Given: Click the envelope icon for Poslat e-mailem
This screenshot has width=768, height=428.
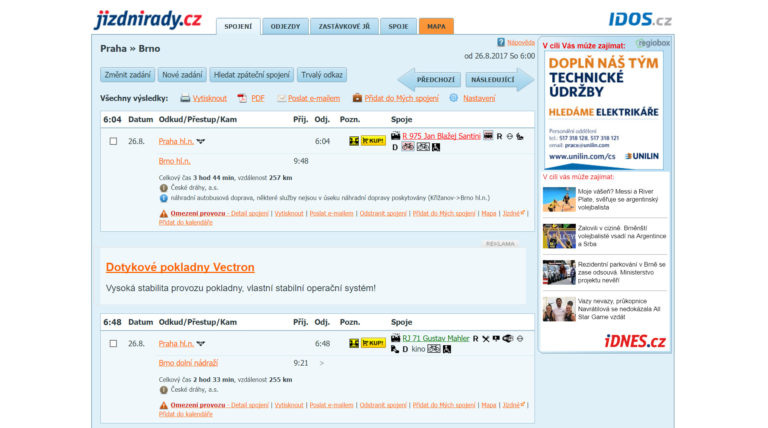Looking at the screenshot, I should click(x=279, y=98).
